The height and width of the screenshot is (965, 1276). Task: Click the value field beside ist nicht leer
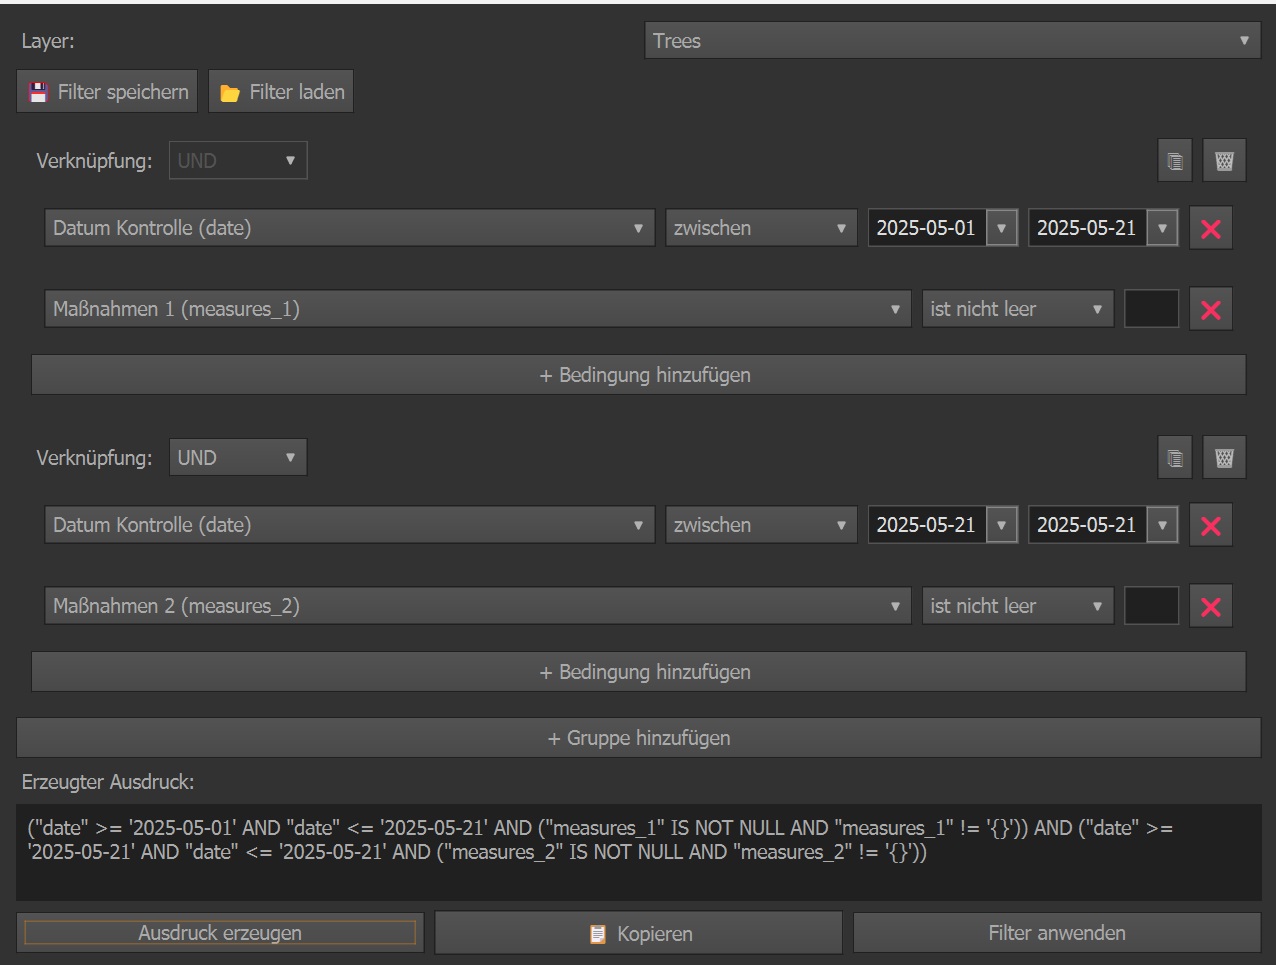1150,308
